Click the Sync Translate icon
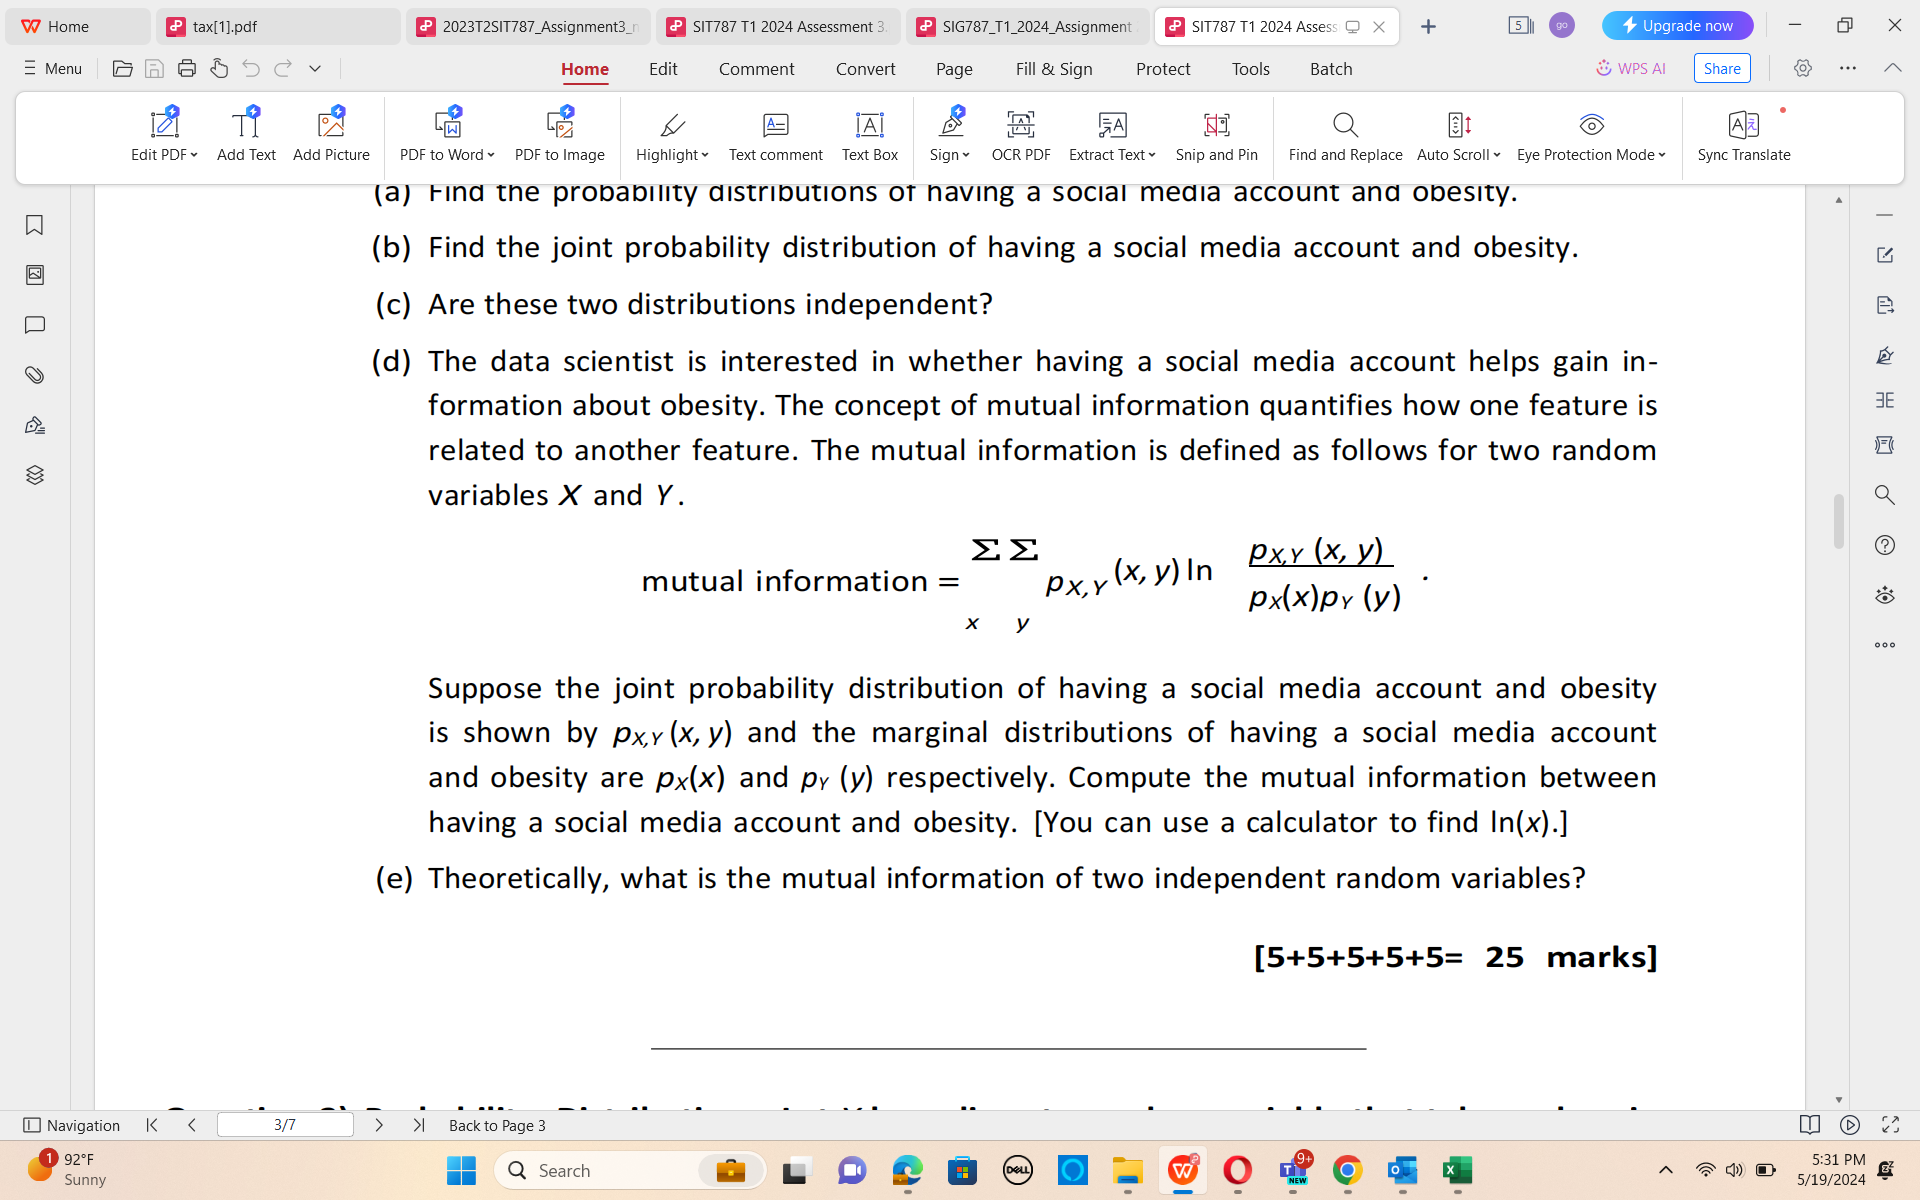Screen dimensions: 1920x1200 (x=1743, y=135)
